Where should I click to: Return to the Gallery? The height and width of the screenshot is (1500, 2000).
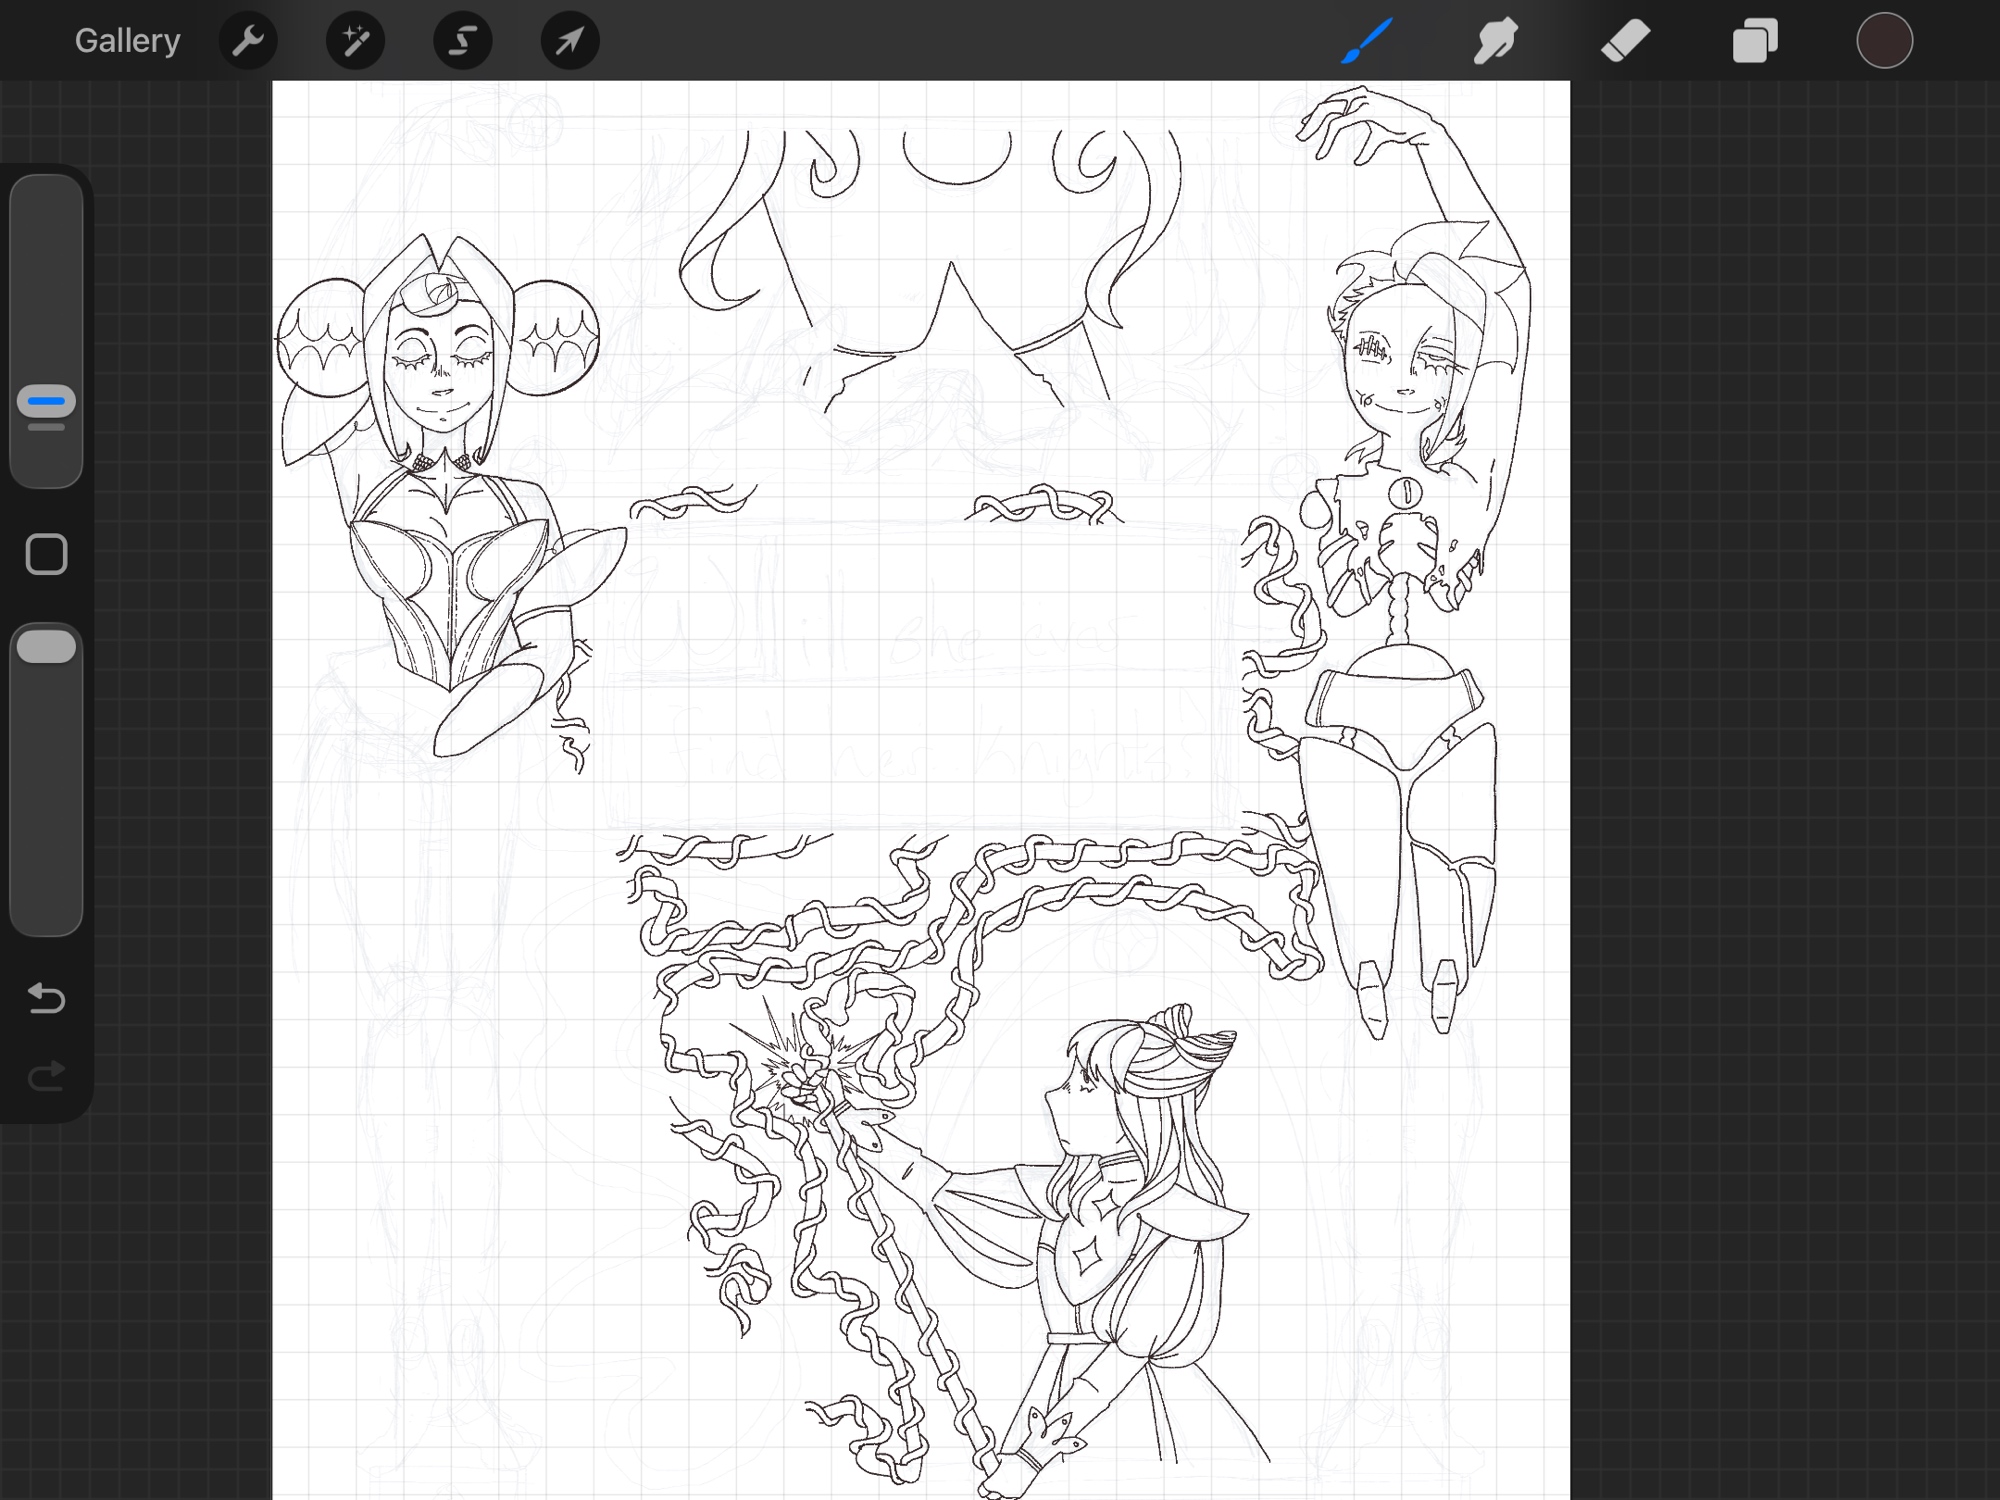(x=127, y=41)
